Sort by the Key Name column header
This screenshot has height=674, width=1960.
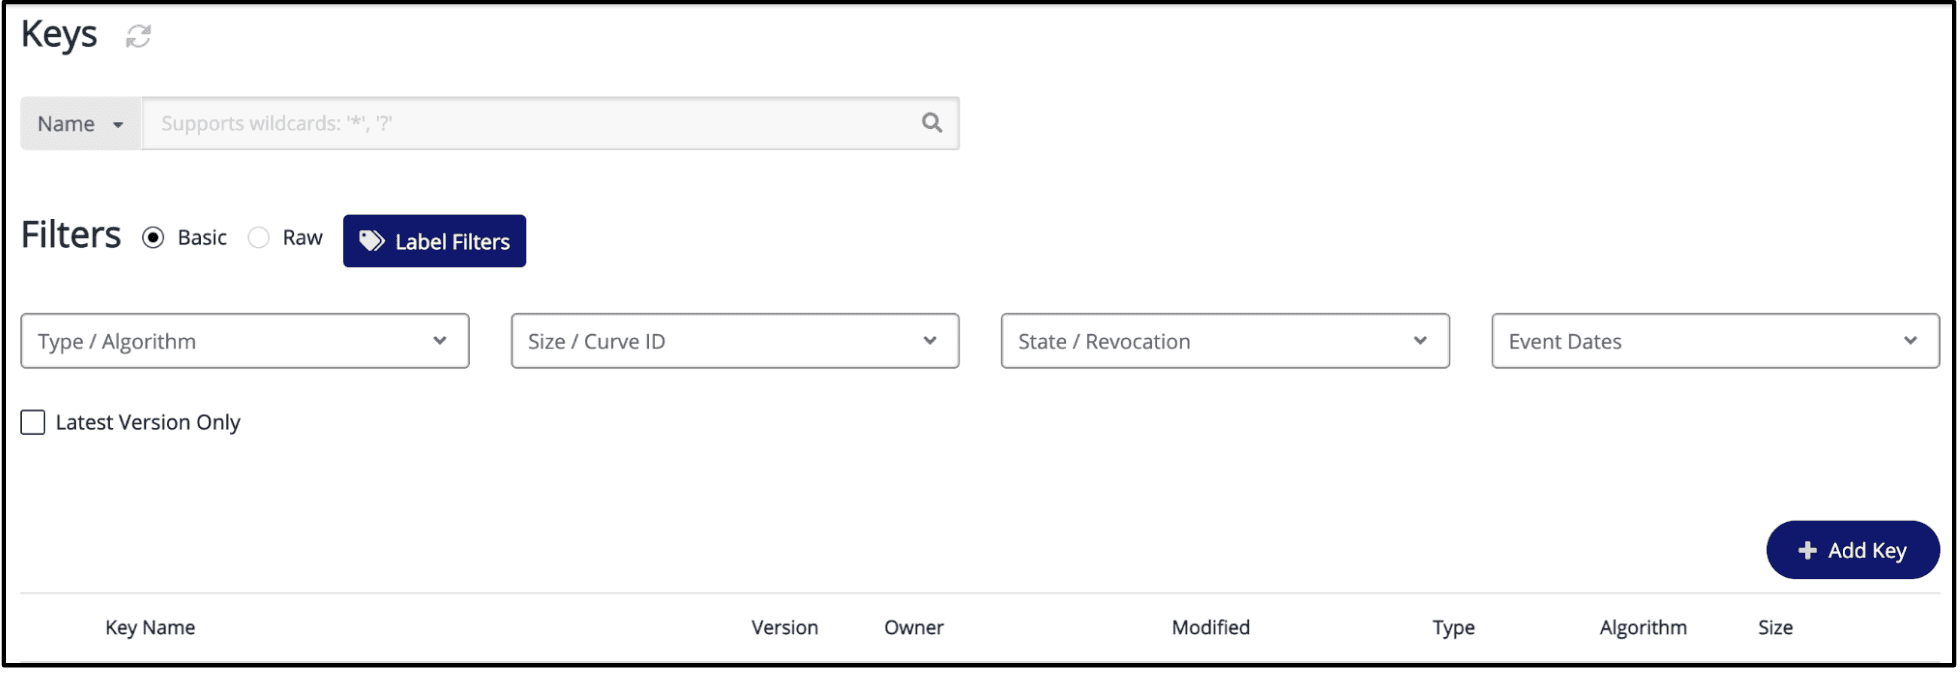[x=150, y=627]
